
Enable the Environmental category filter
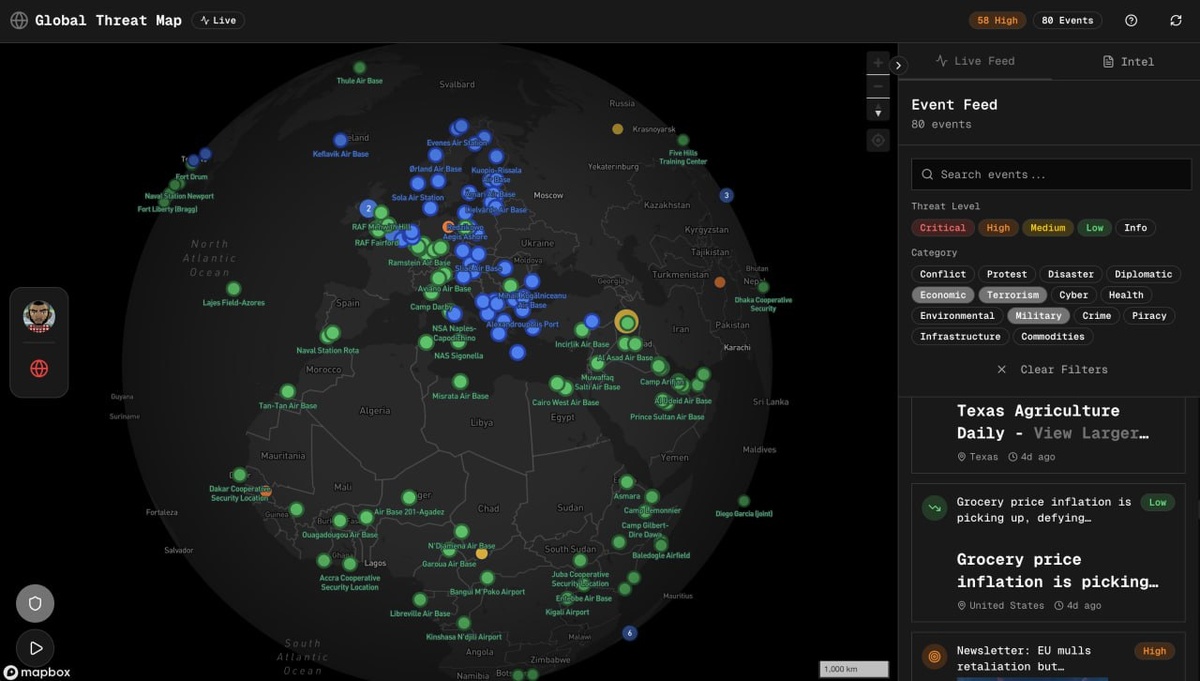(957, 316)
